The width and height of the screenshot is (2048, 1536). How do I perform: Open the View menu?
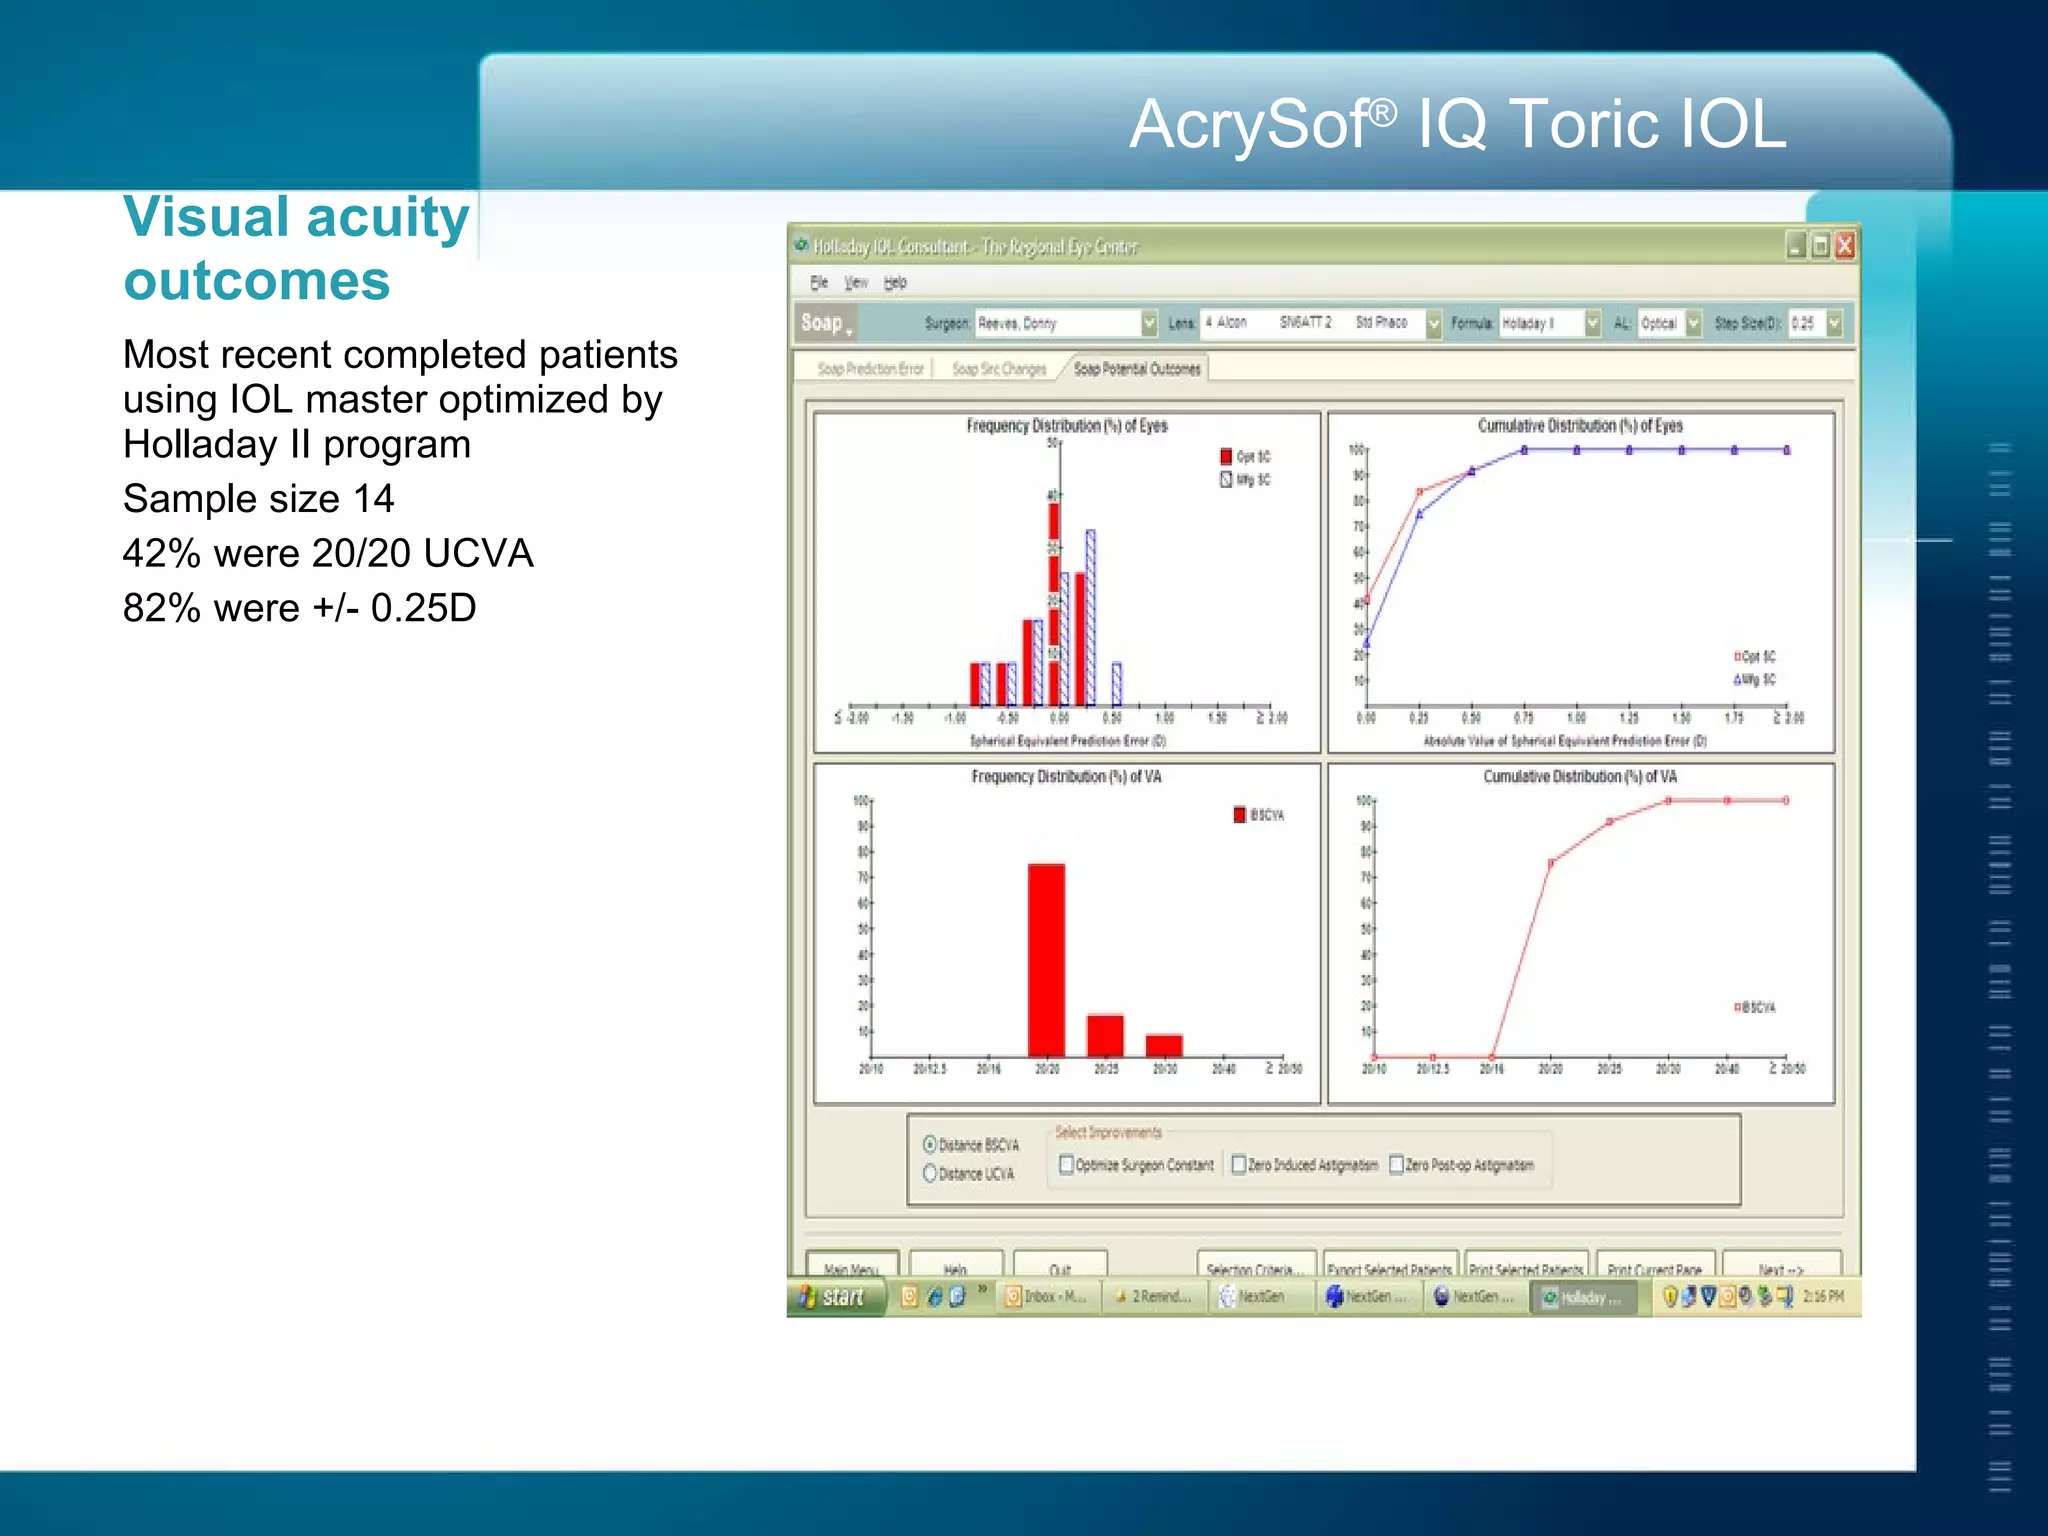pos(856,283)
